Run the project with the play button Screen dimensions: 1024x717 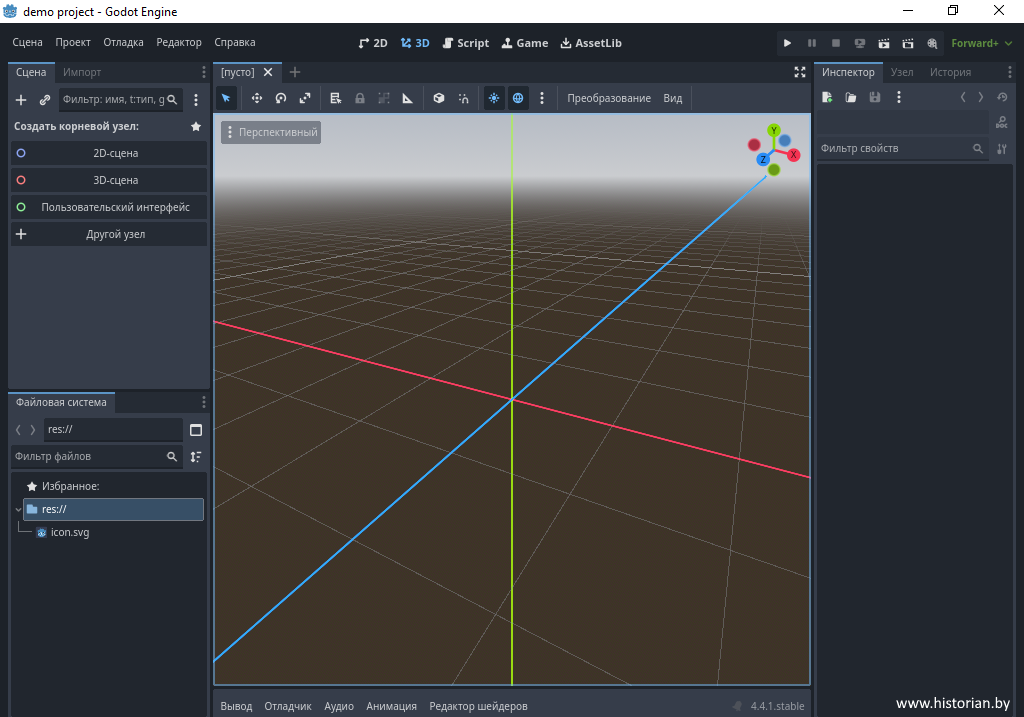coord(787,43)
